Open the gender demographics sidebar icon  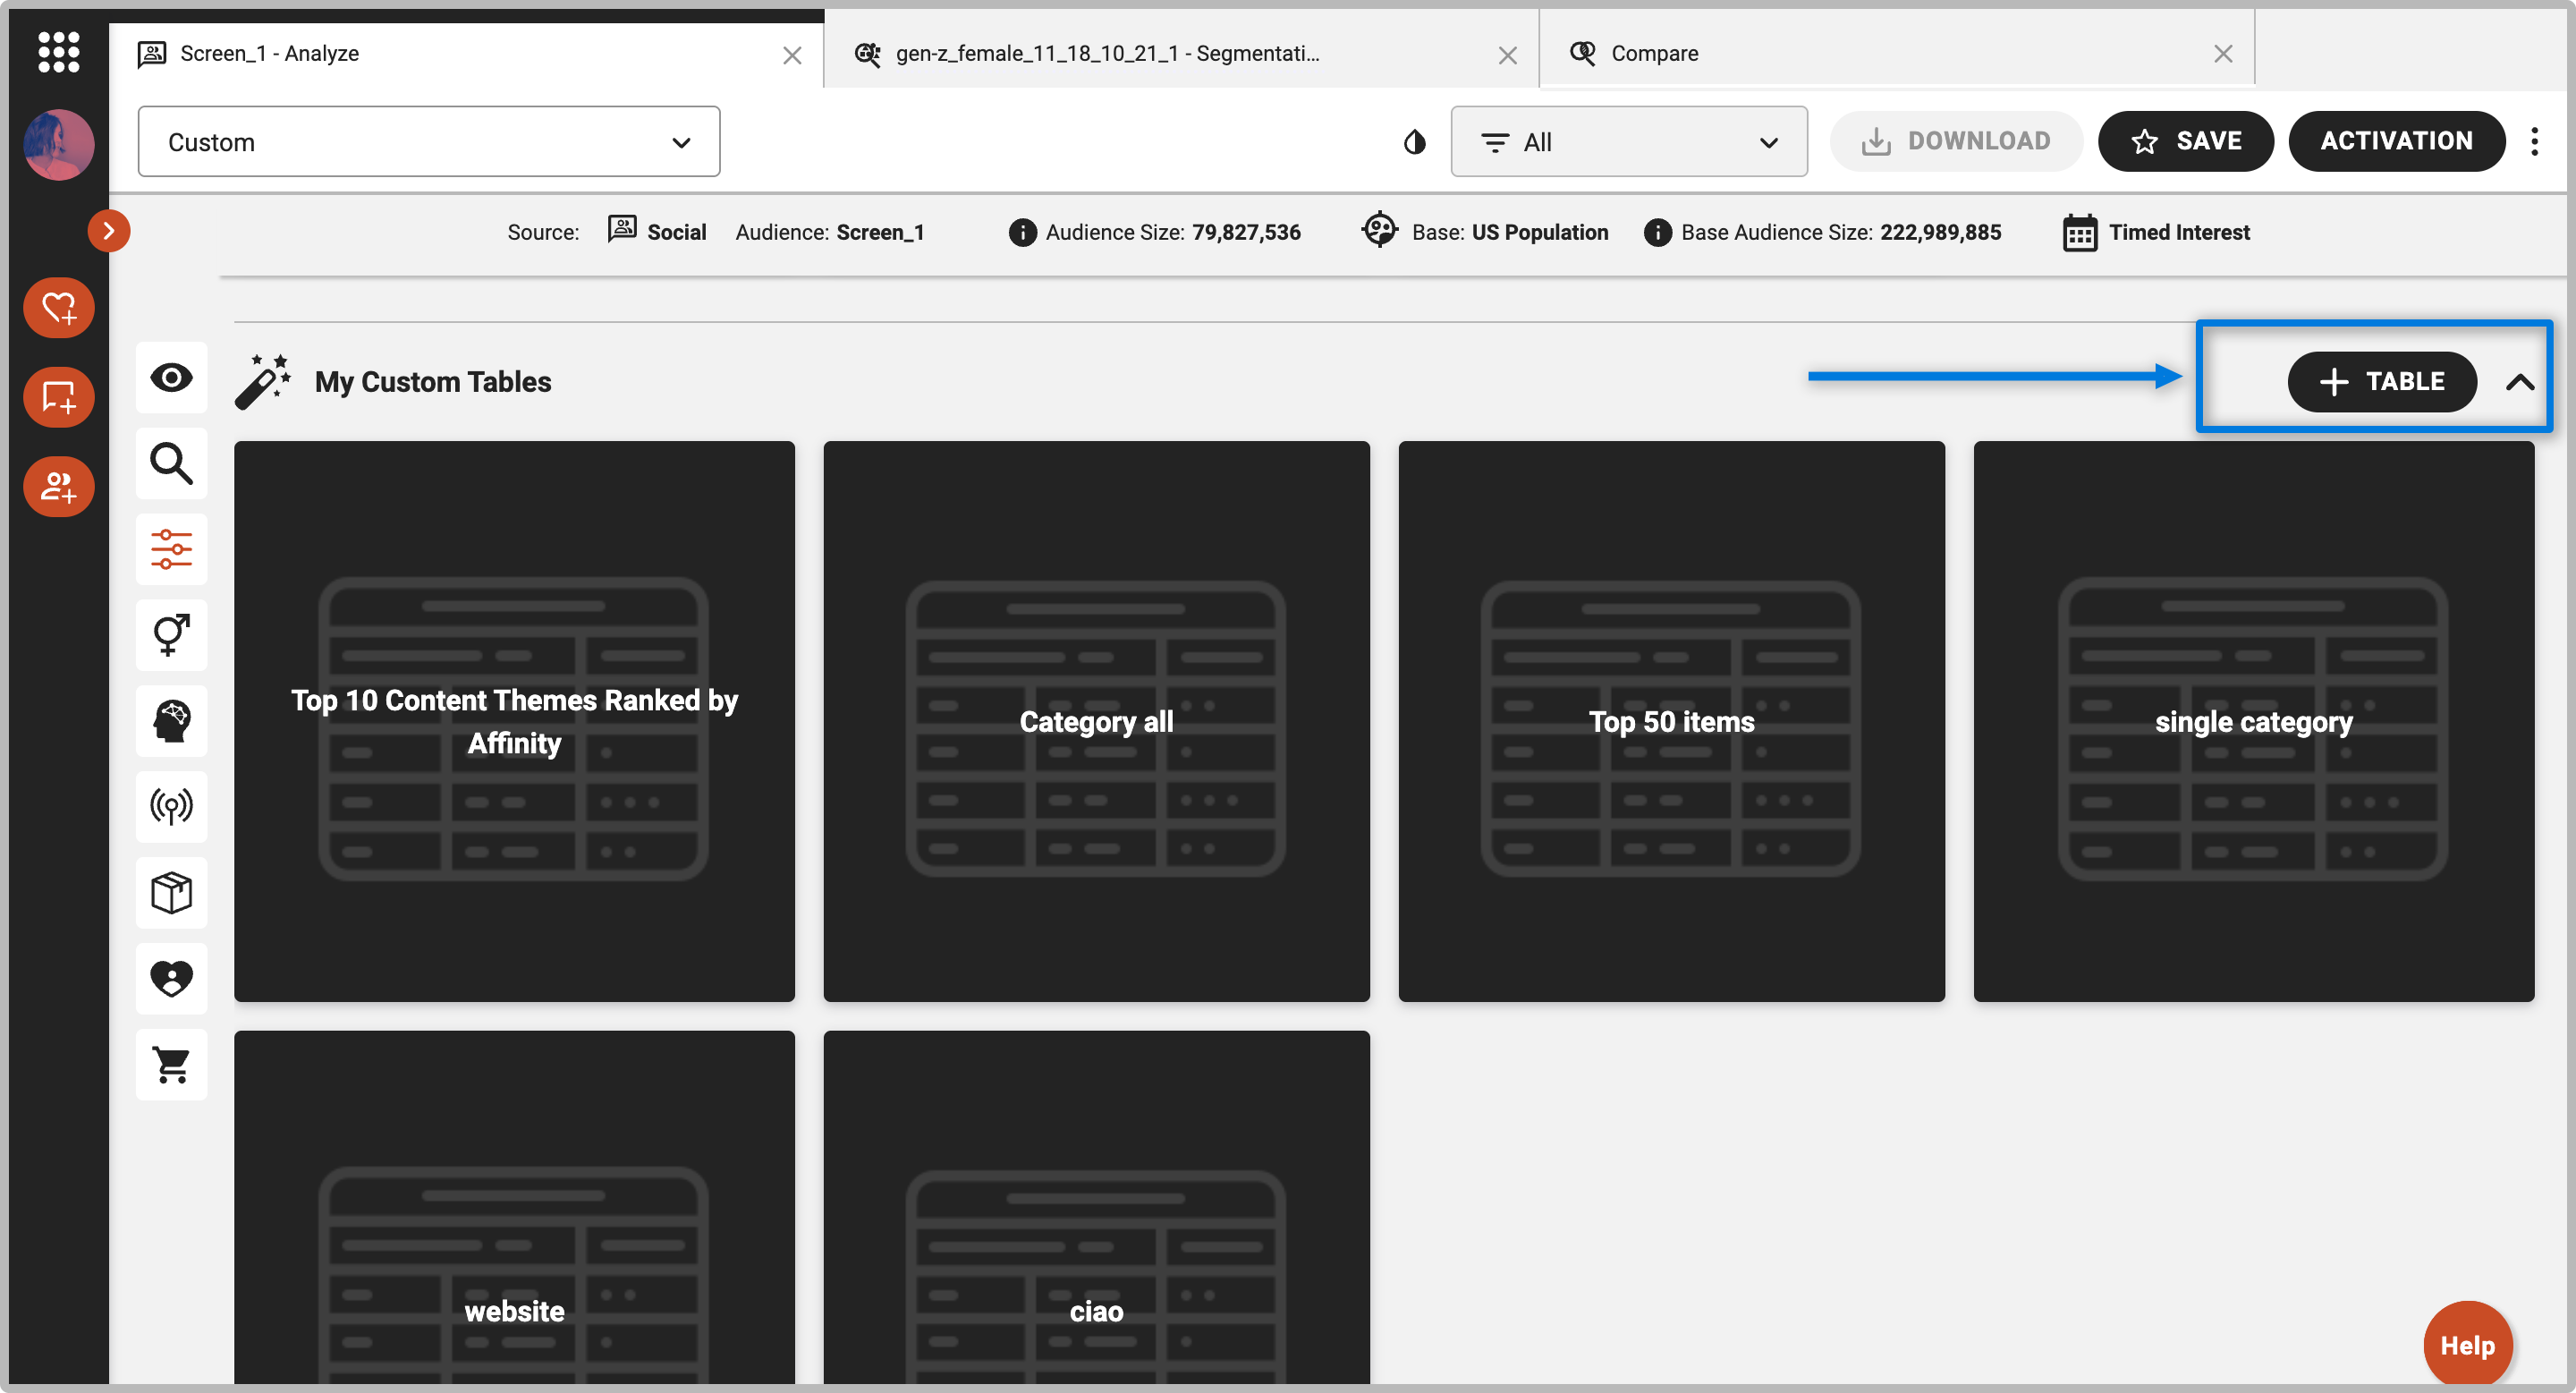coord(171,635)
